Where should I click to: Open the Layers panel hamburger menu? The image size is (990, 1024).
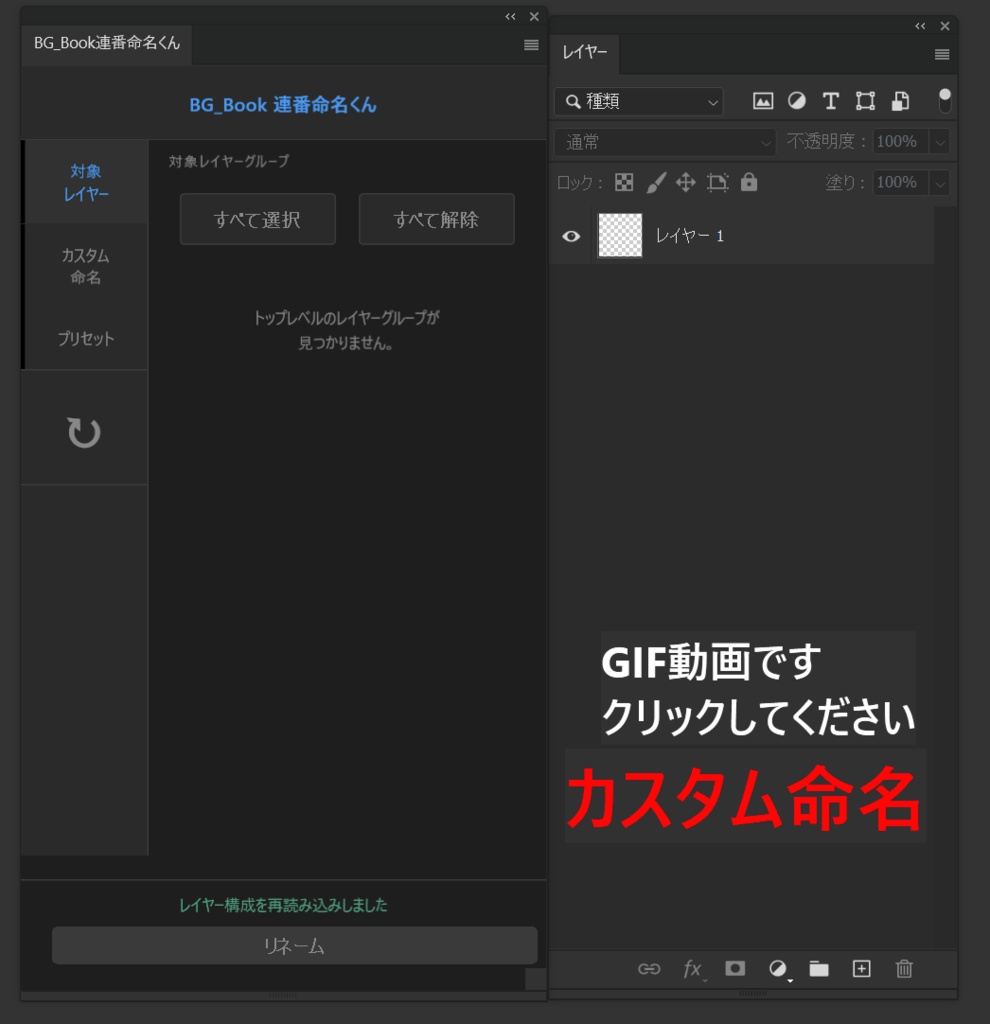click(x=942, y=54)
